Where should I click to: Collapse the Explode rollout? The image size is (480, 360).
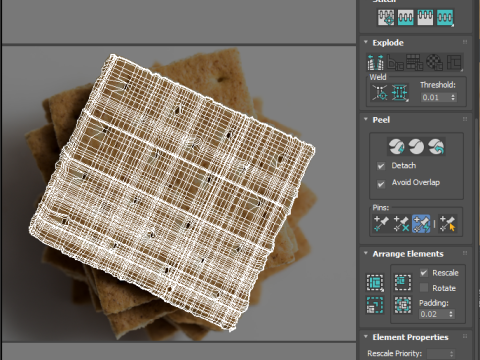click(366, 42)
